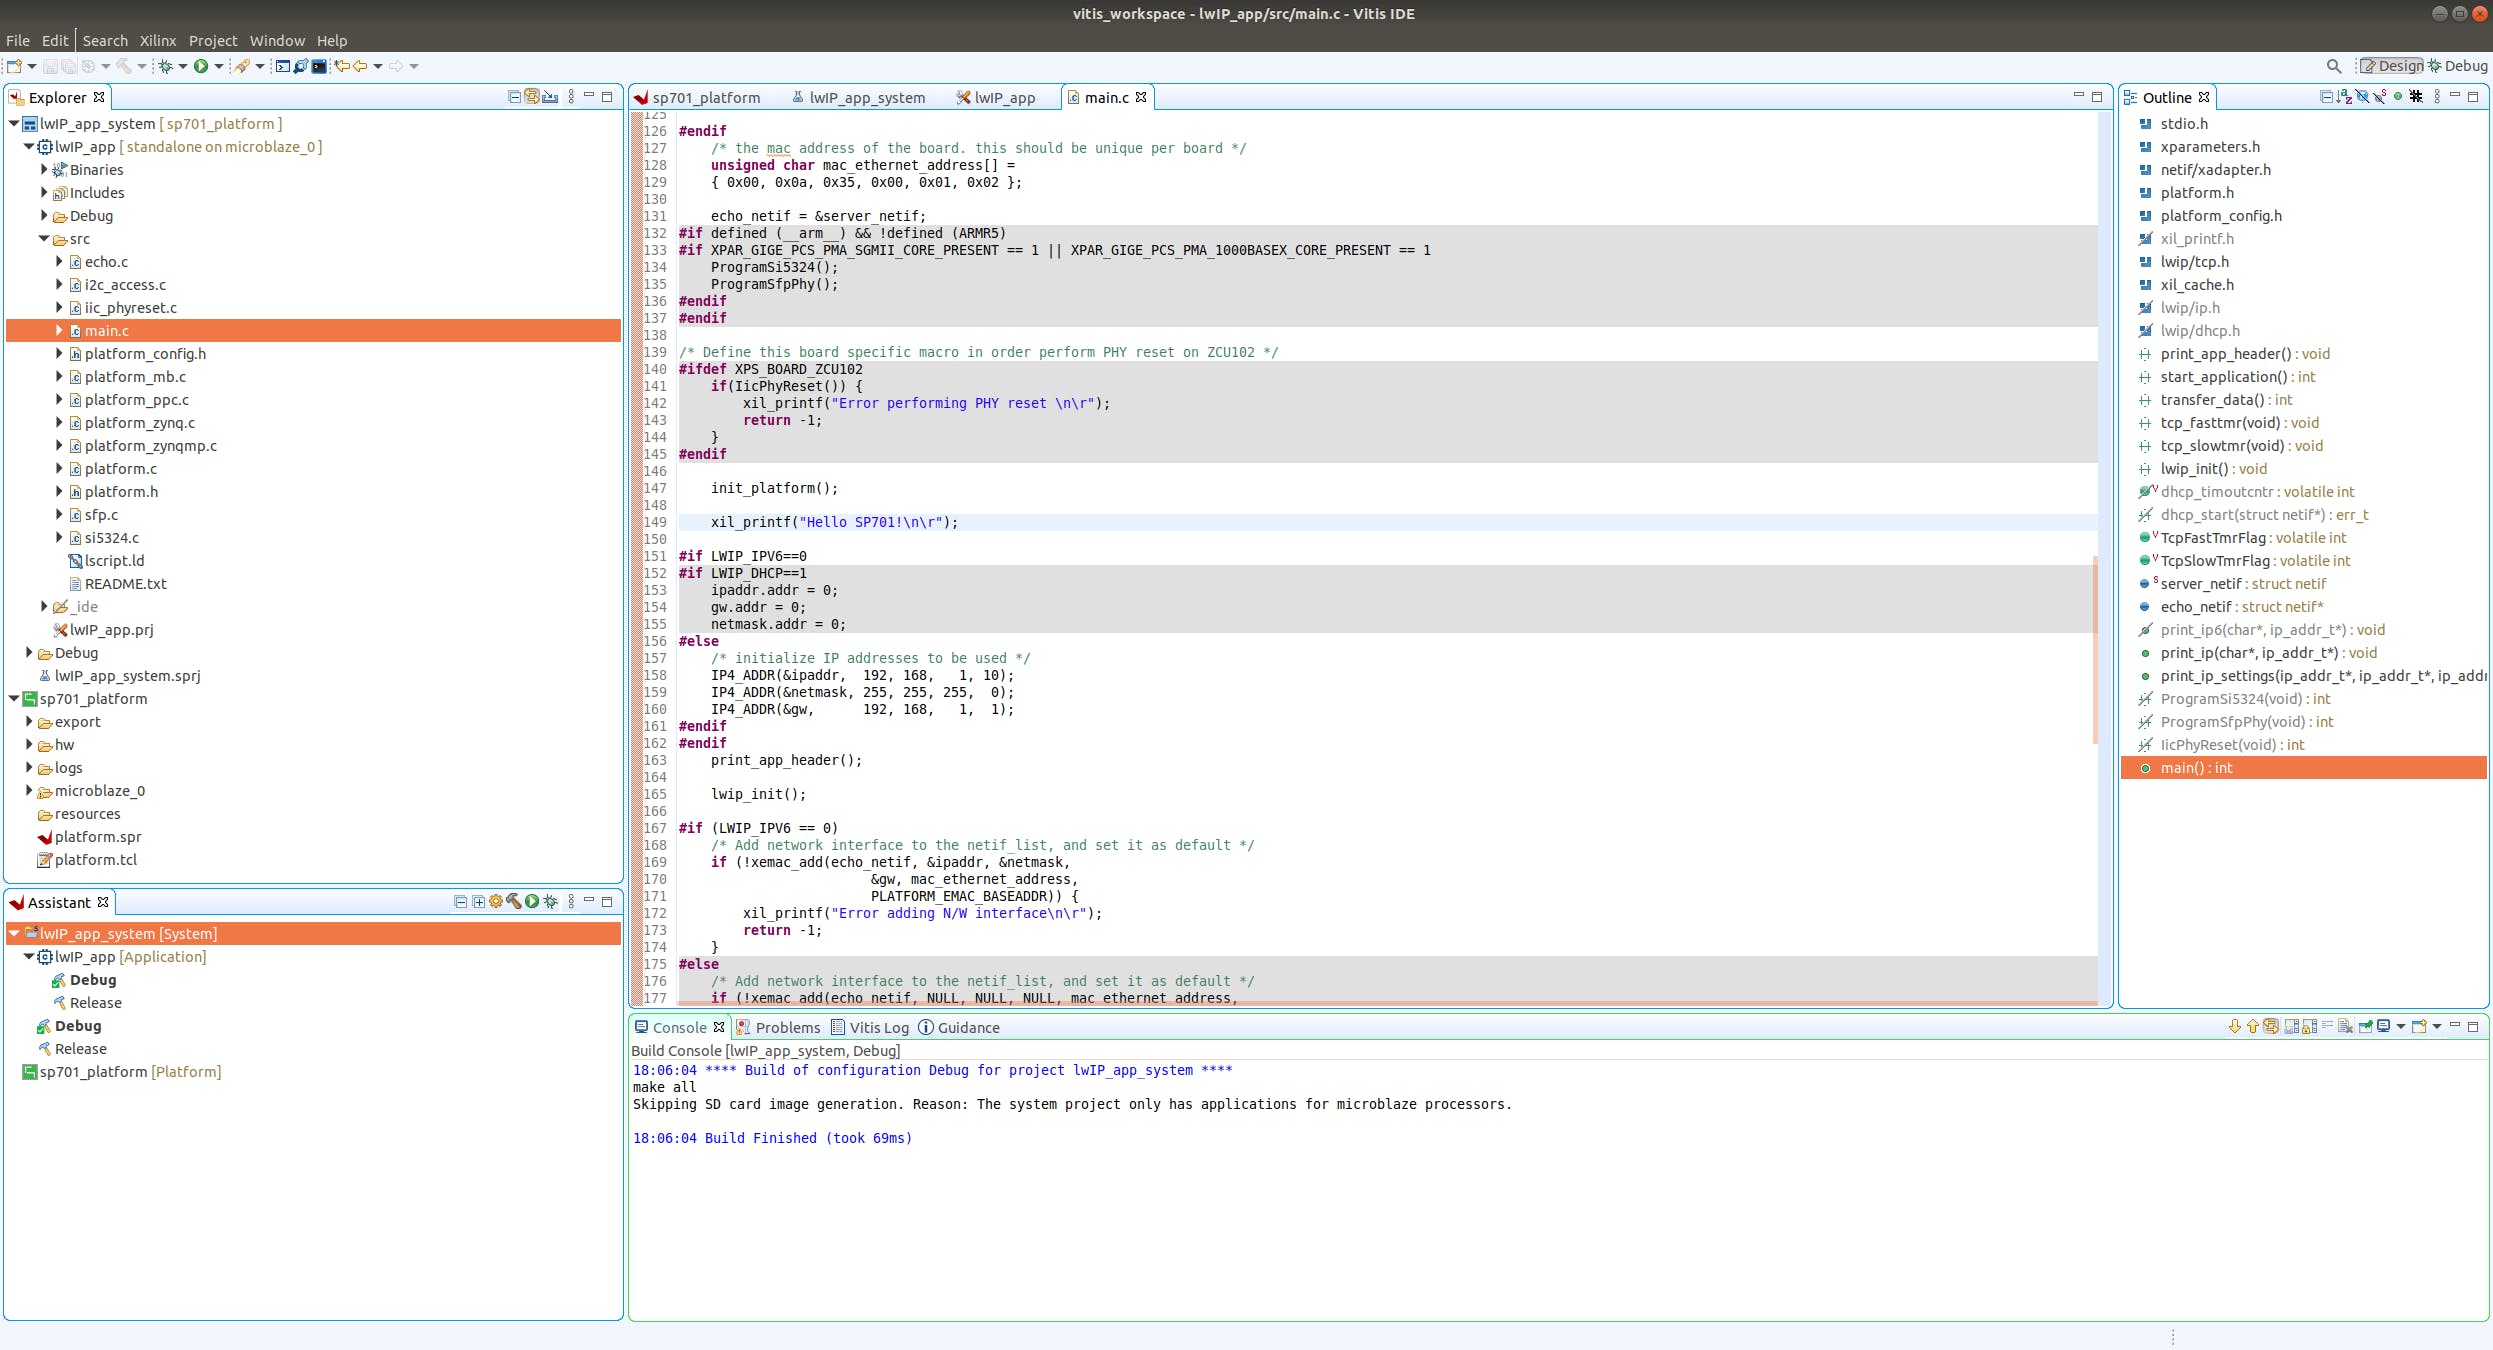Screen dimensions: 2493x1350
Task: Click the Back navigation arrow in toolbar
Action: (360, 67)
